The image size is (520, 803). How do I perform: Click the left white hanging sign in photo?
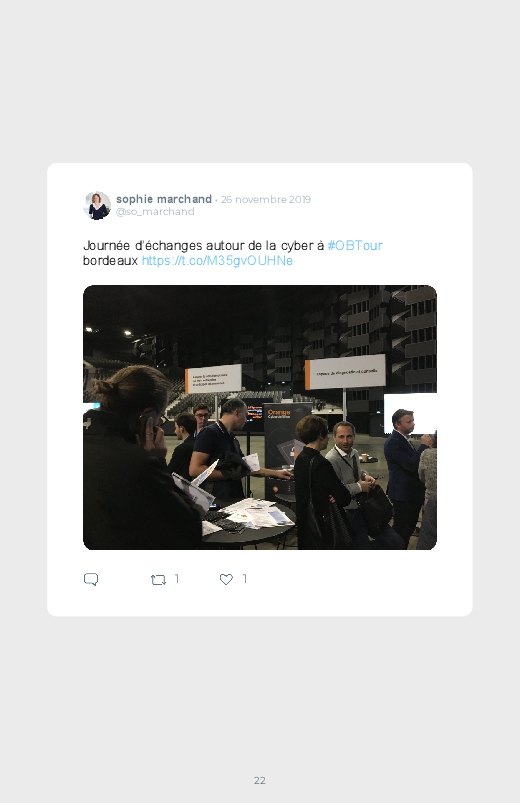(213, 379)
